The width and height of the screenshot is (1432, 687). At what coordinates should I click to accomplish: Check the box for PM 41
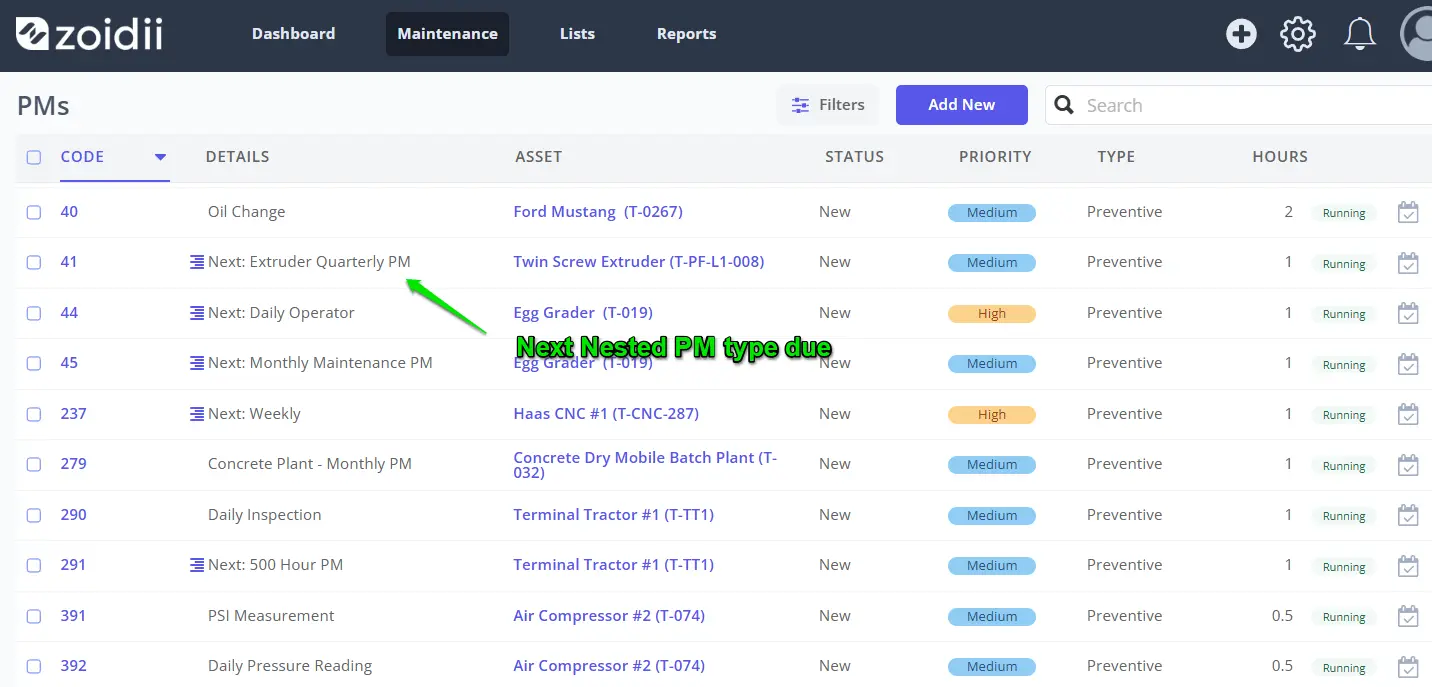point(34,262)
